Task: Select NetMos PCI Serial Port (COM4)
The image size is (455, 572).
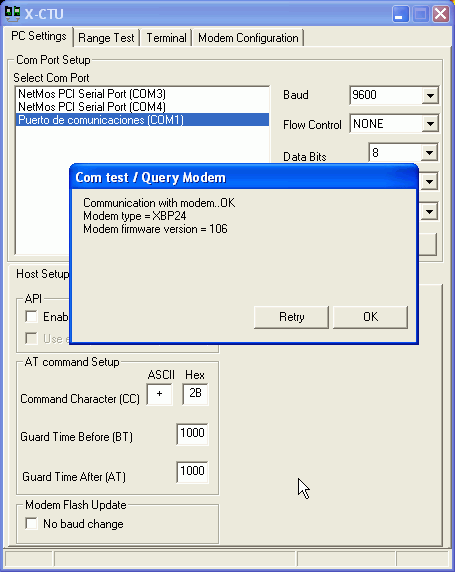Action: pos(142,107)
